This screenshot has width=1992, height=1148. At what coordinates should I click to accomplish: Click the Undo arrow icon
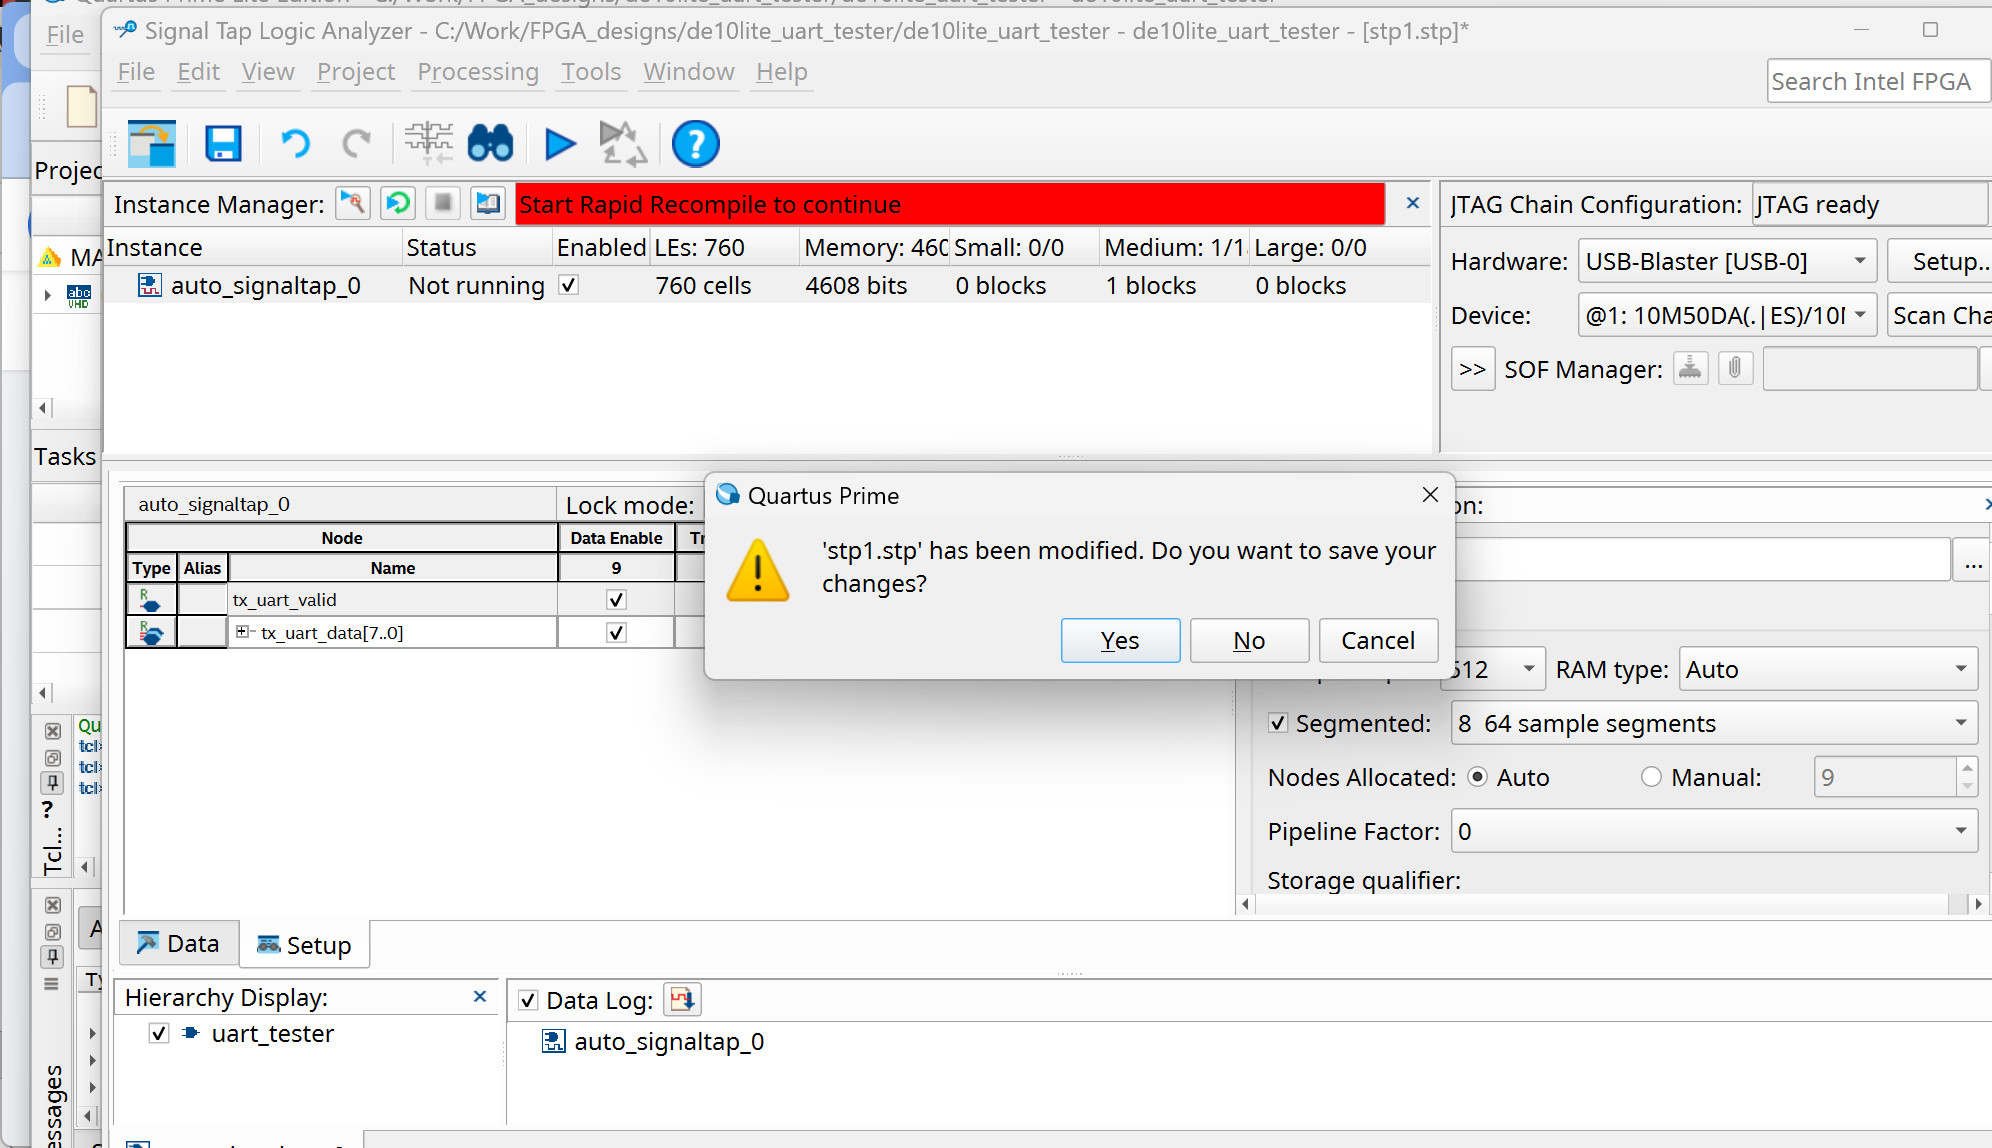point(295,144)
